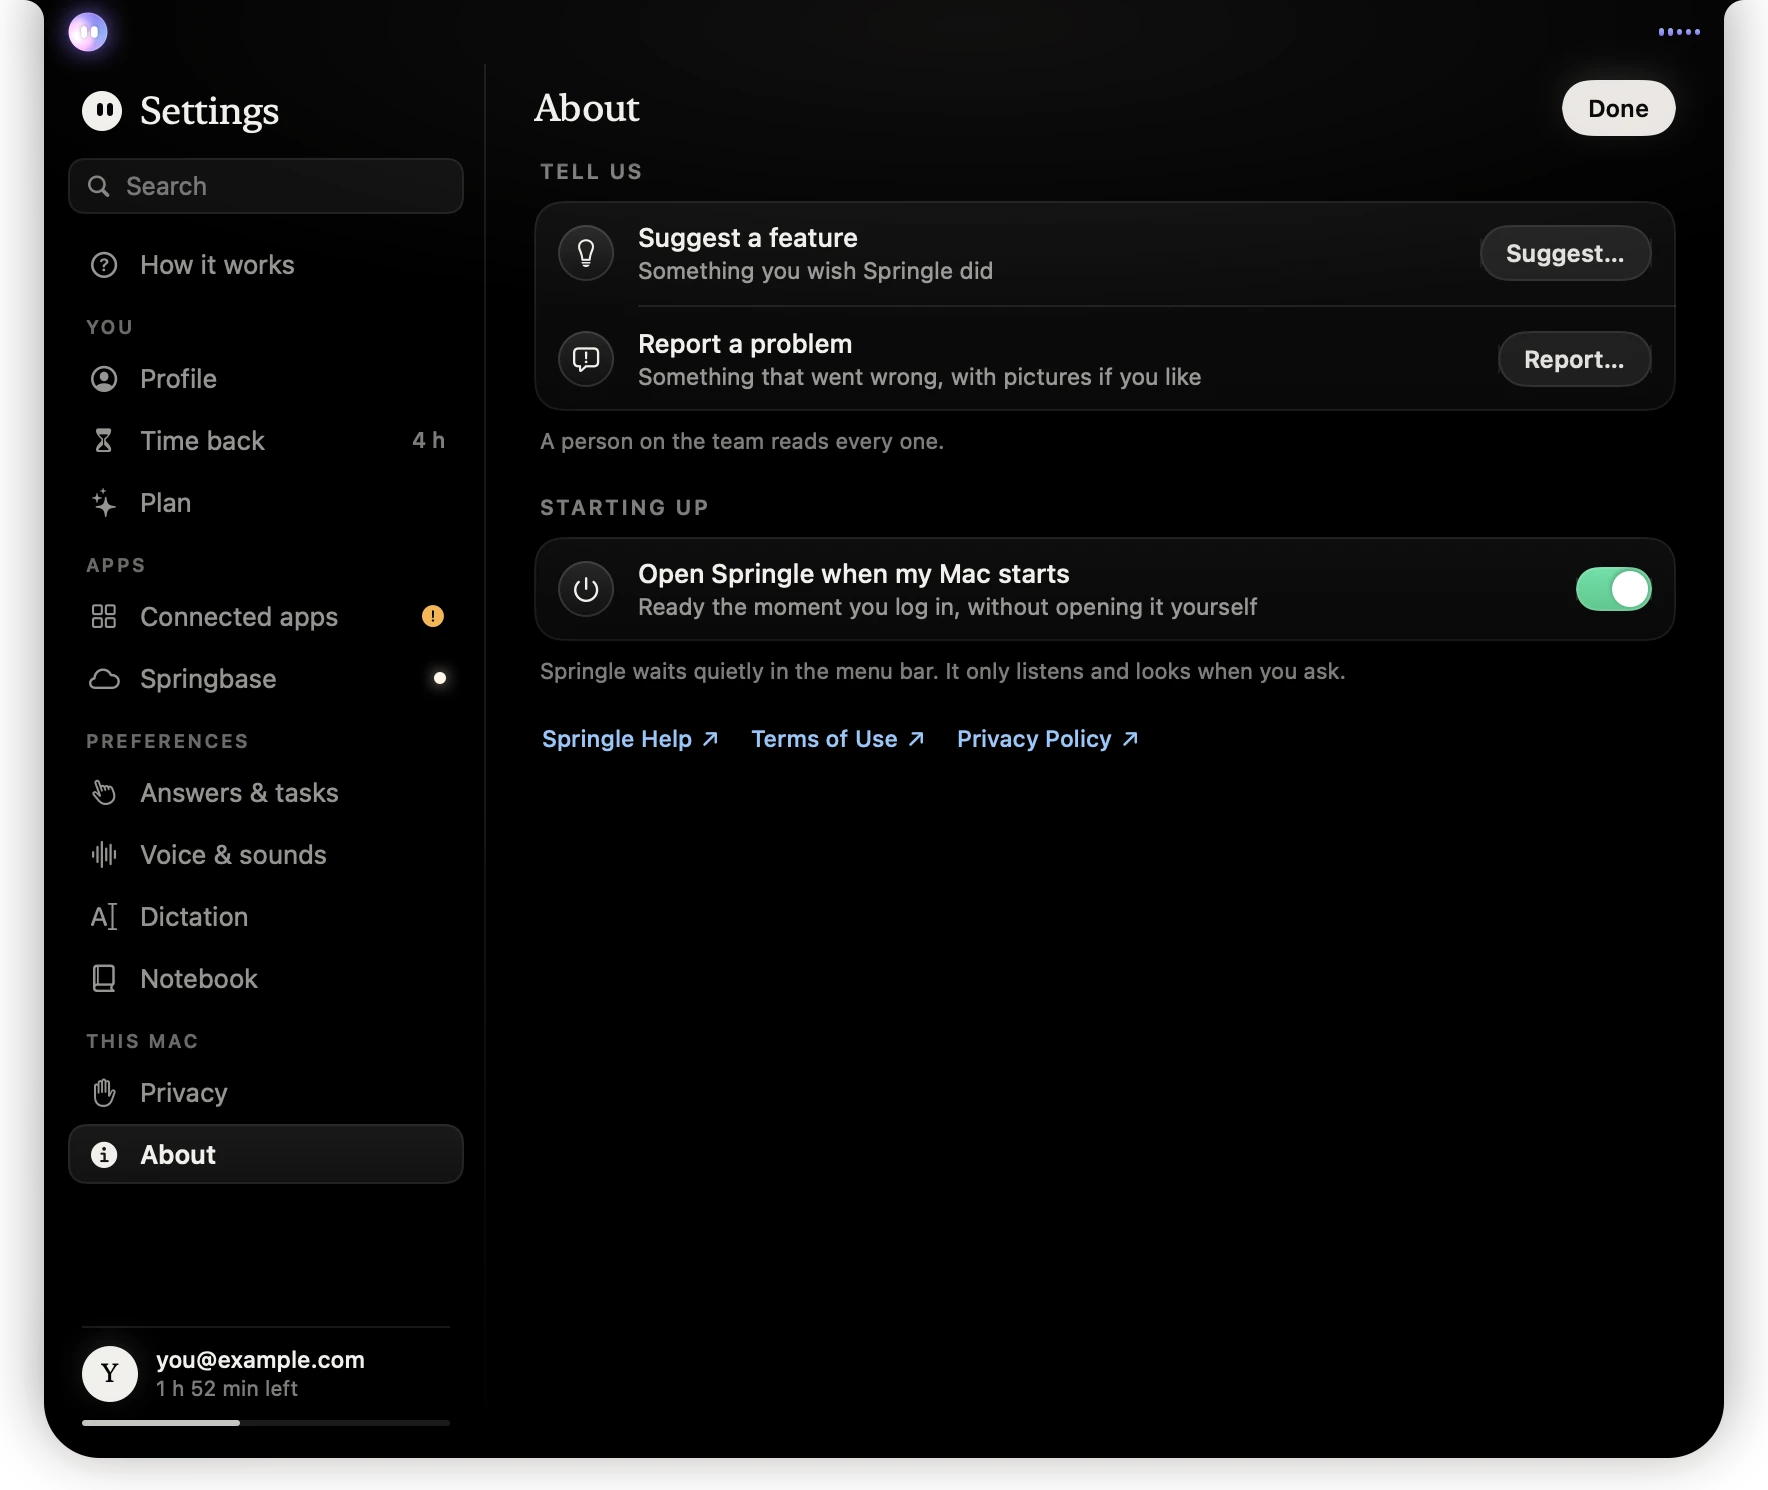Viewport: 1768px width, 1490px height.
Task: Click the Report... button
Action: 1574,359
